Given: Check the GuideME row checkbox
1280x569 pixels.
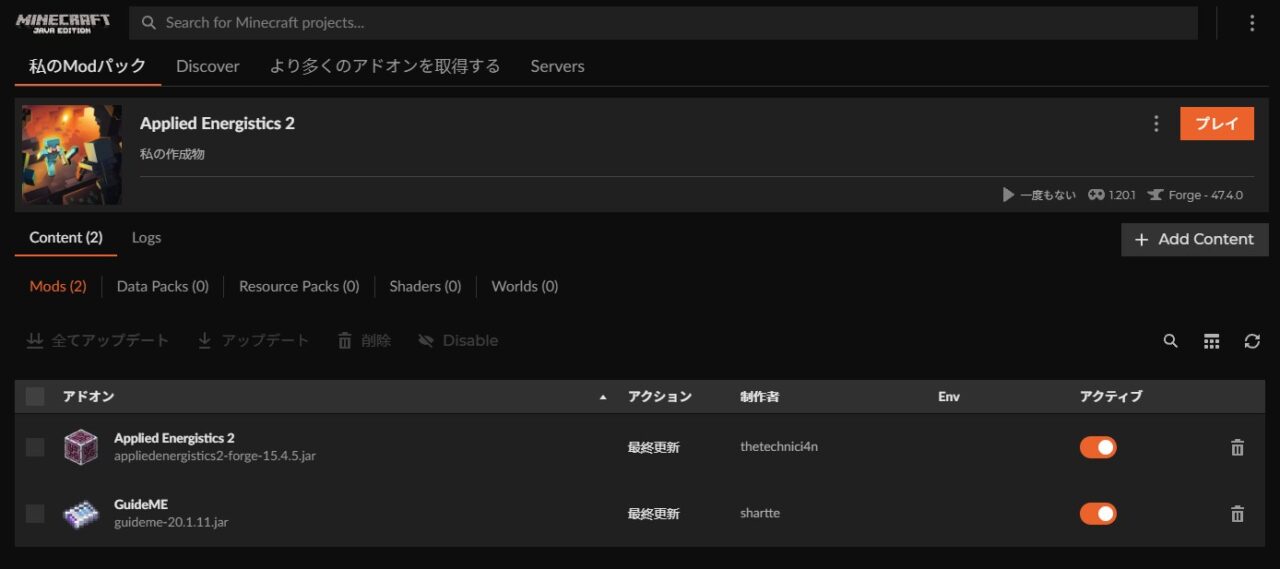Looking at the screenshot, I should (x=35, y=513).
